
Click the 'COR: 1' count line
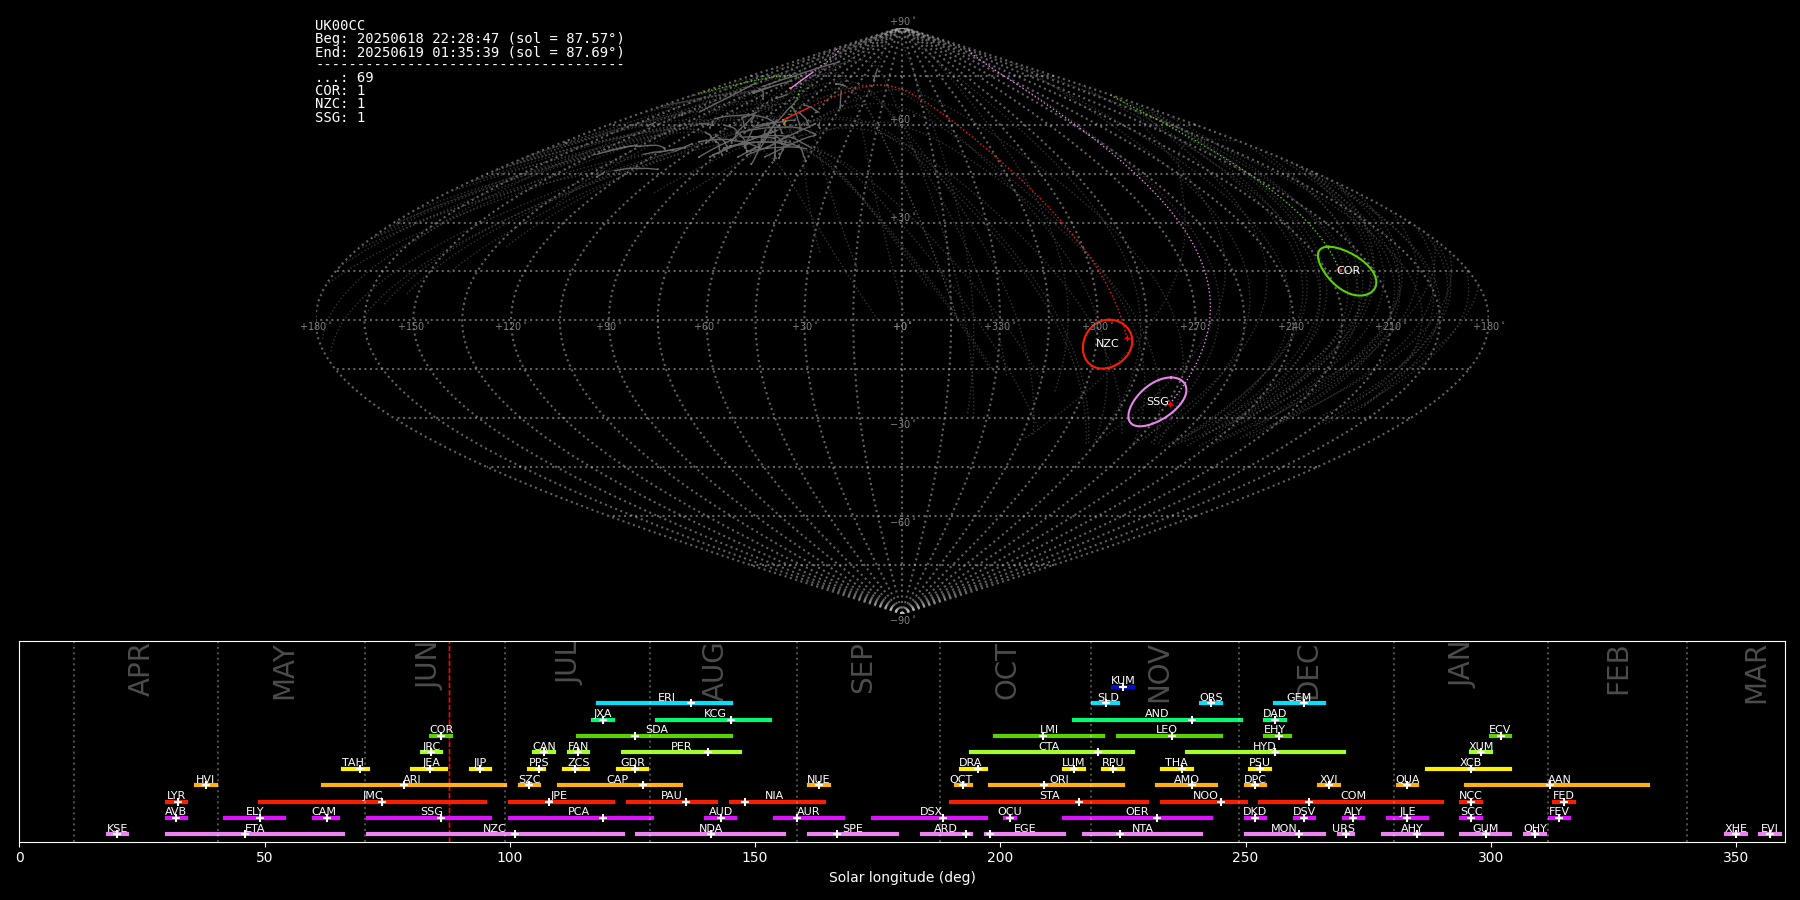[340, 91]
